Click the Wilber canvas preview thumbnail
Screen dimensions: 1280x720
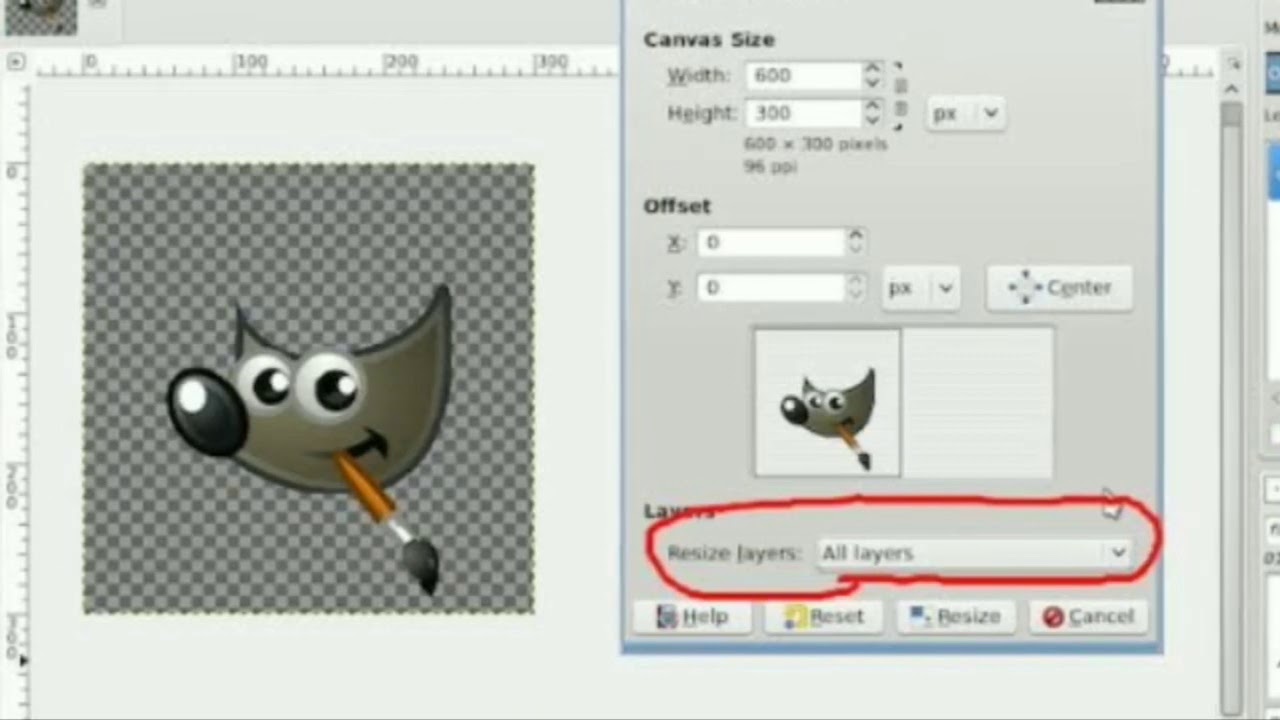click(827, 402)
